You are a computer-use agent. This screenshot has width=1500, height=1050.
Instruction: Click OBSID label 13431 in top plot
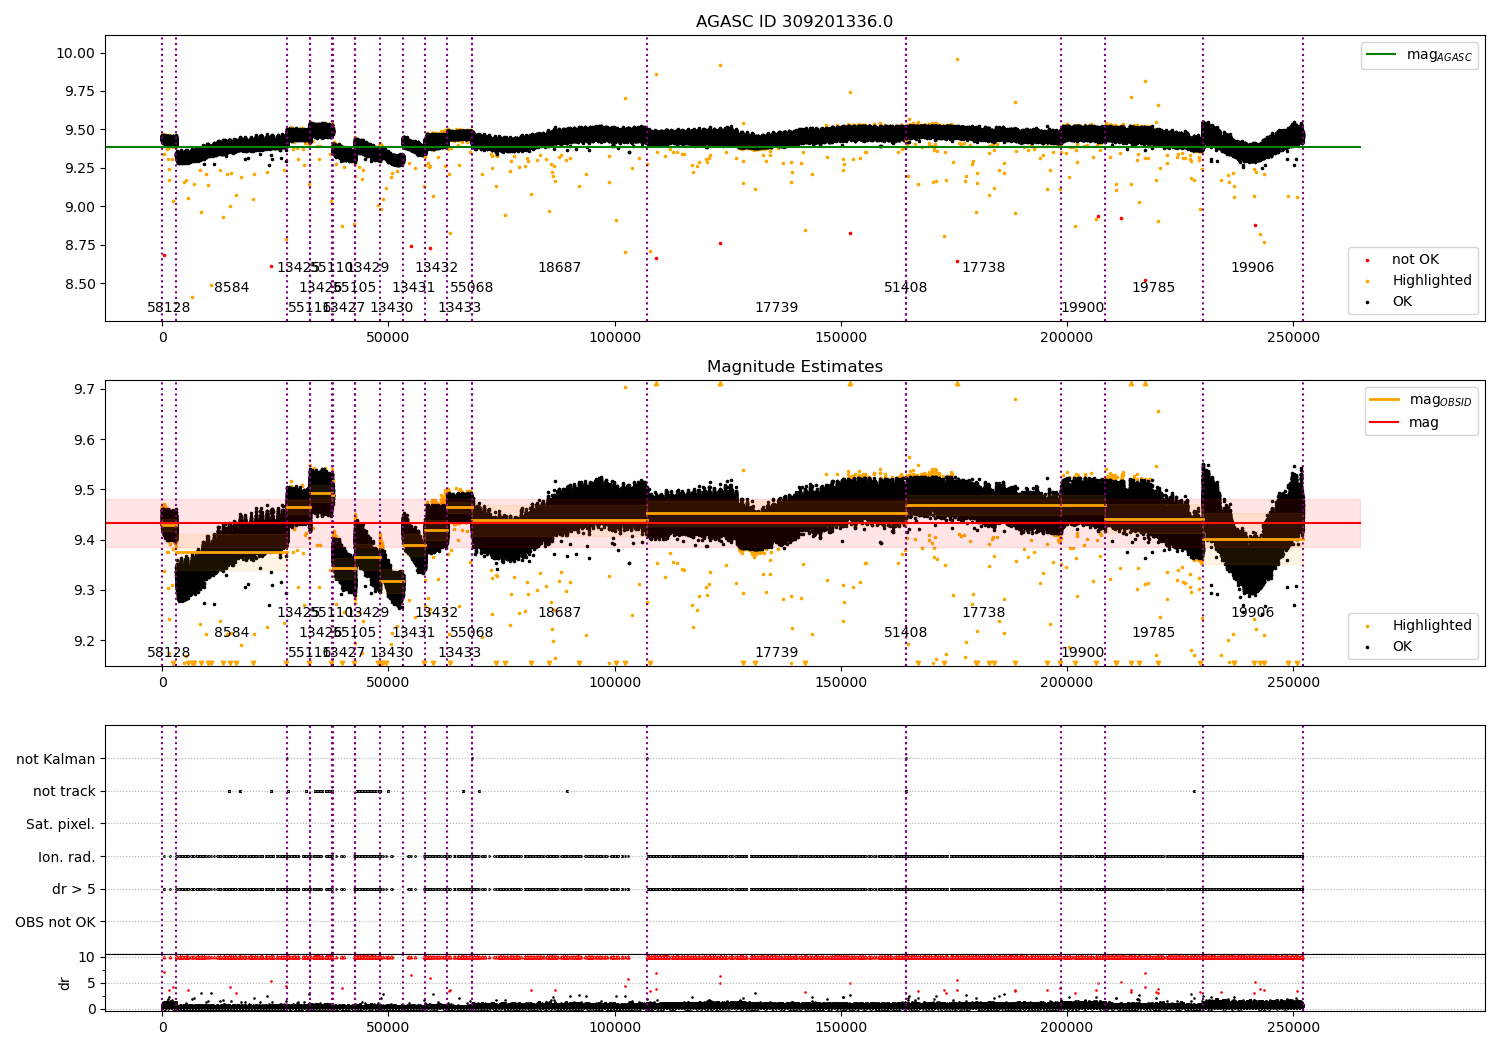[x=414, y=288]
